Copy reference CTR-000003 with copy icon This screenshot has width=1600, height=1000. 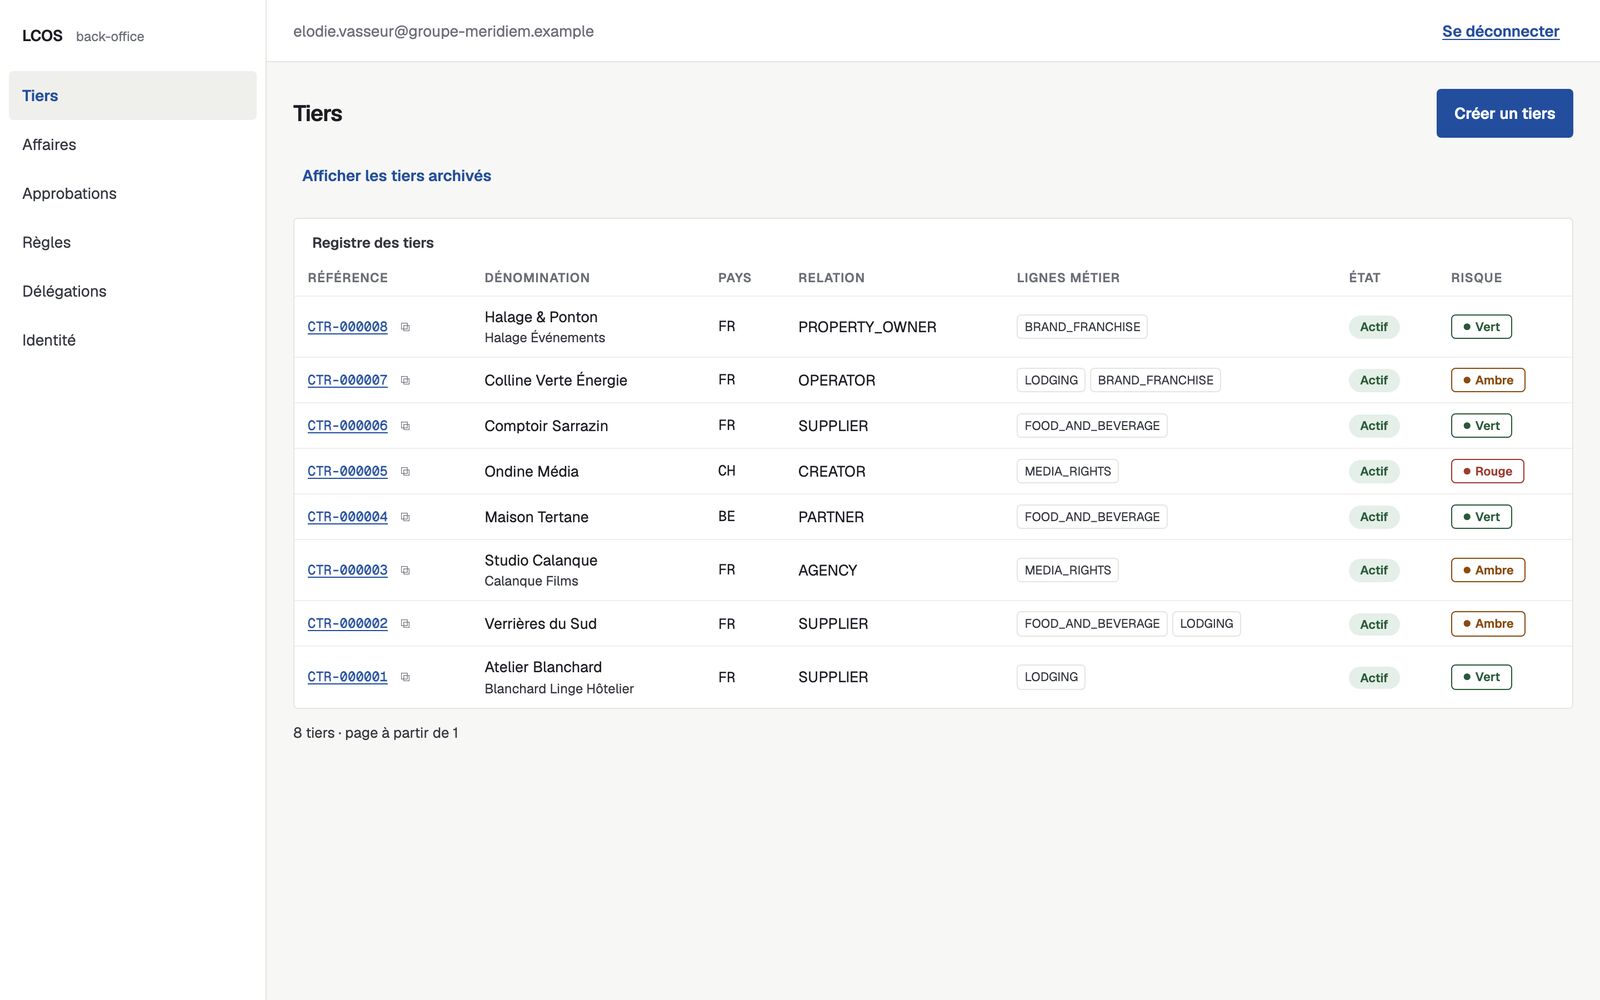point(405,570)
